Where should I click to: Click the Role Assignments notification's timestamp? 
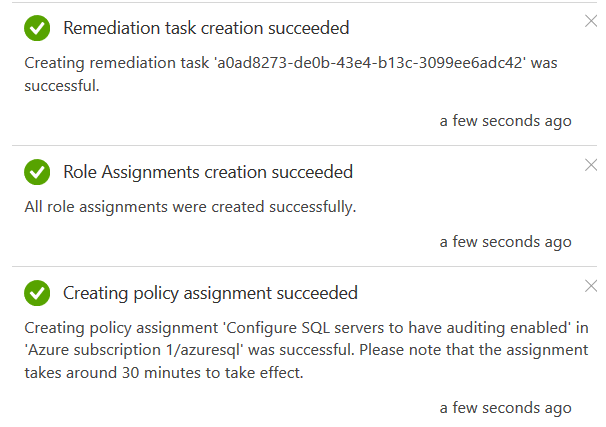(505, 241)
